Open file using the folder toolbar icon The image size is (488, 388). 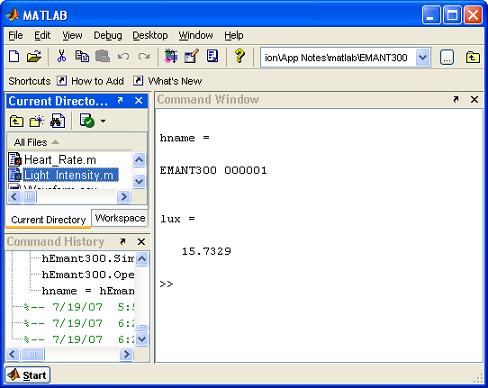click(x=34, y=57)
